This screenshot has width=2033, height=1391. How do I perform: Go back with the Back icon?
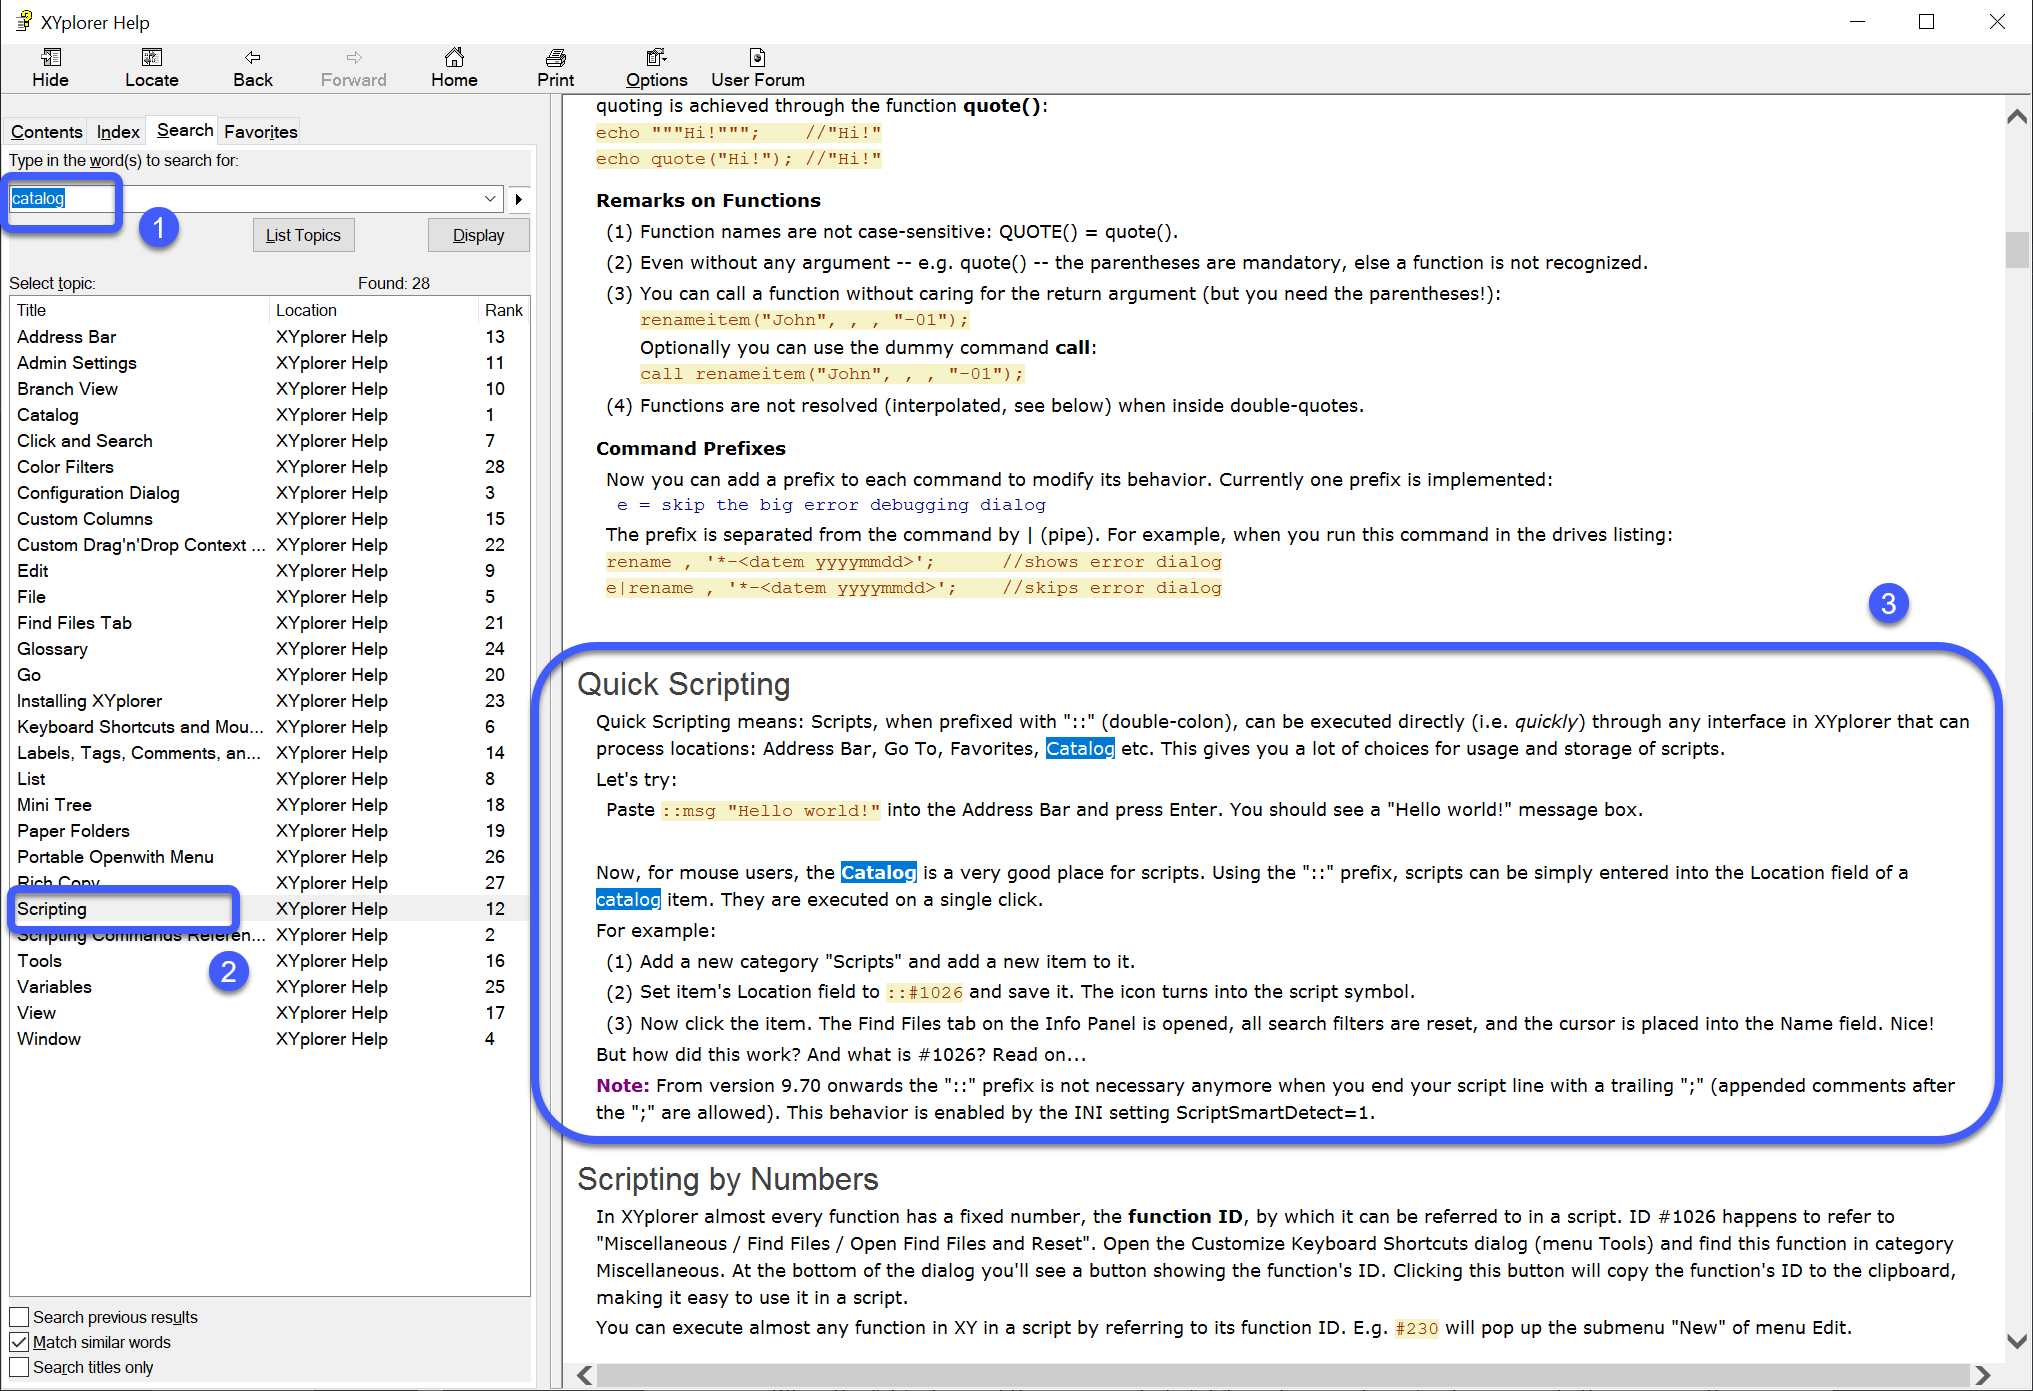[x=253, y=68]
